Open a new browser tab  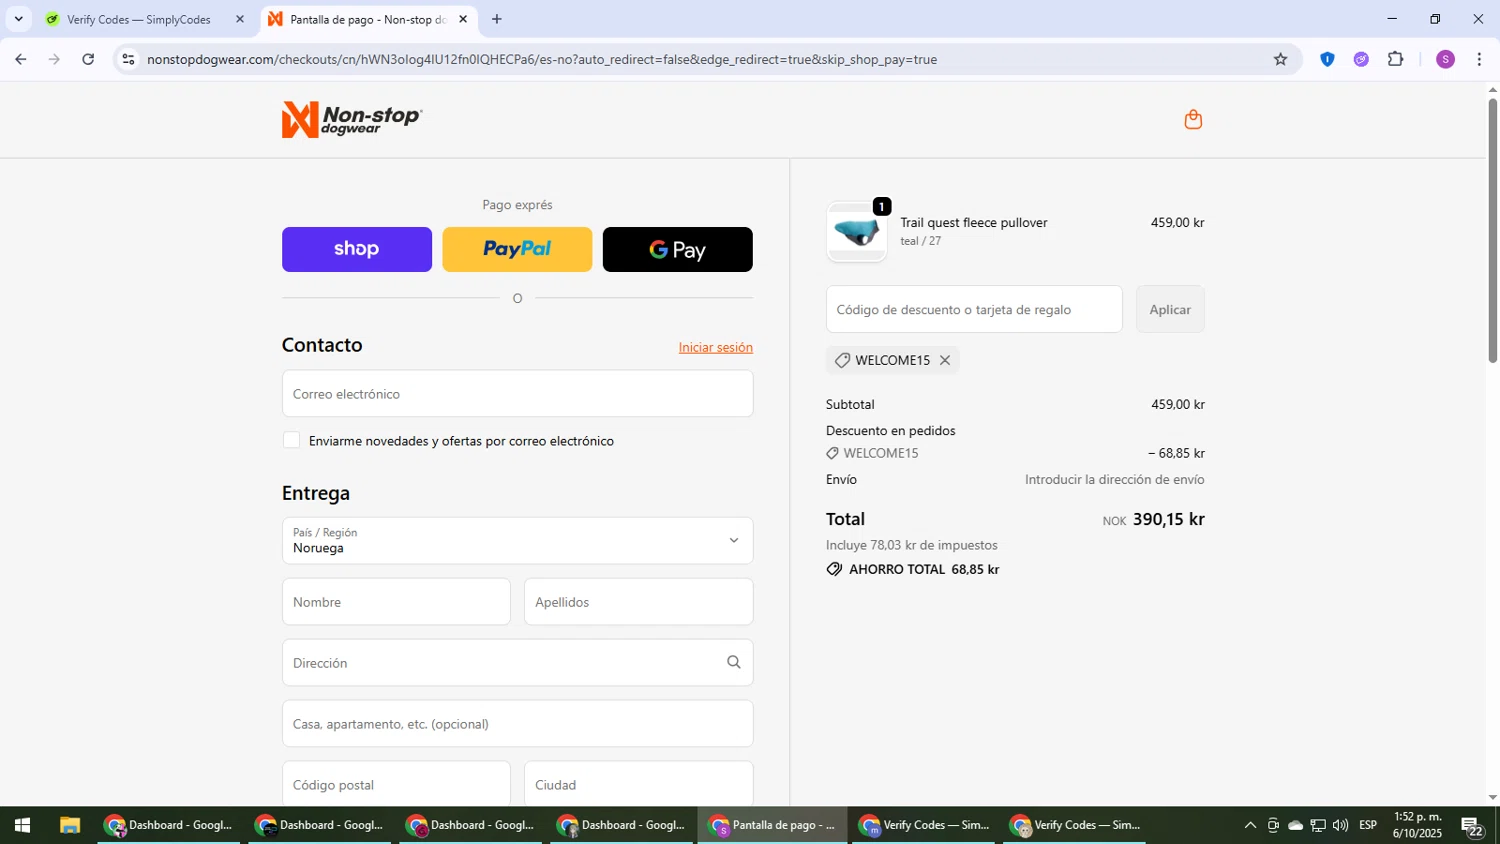[497, 19]
